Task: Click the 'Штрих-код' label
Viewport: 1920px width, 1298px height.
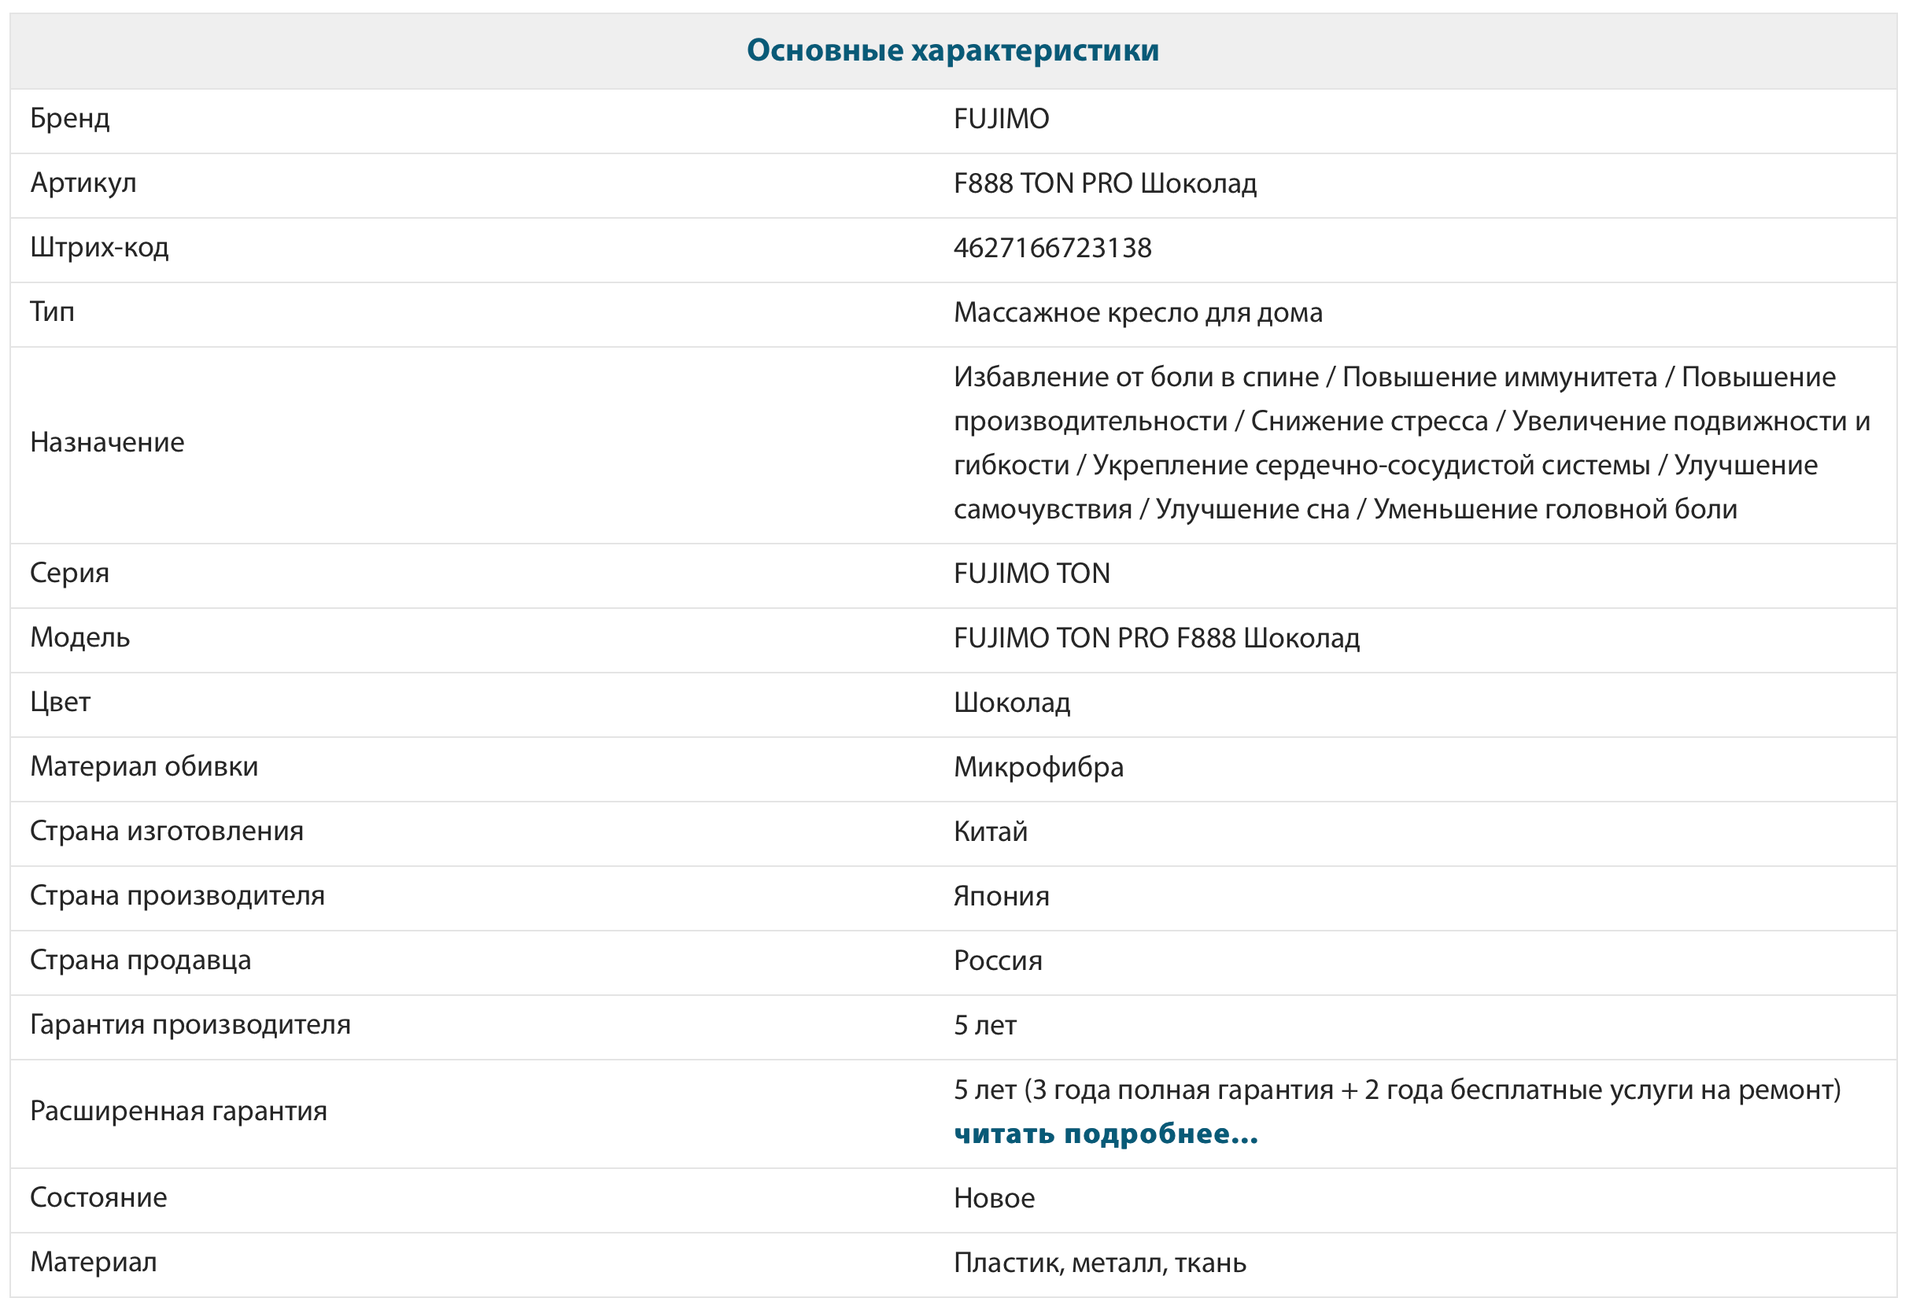Action: point(99,247)
